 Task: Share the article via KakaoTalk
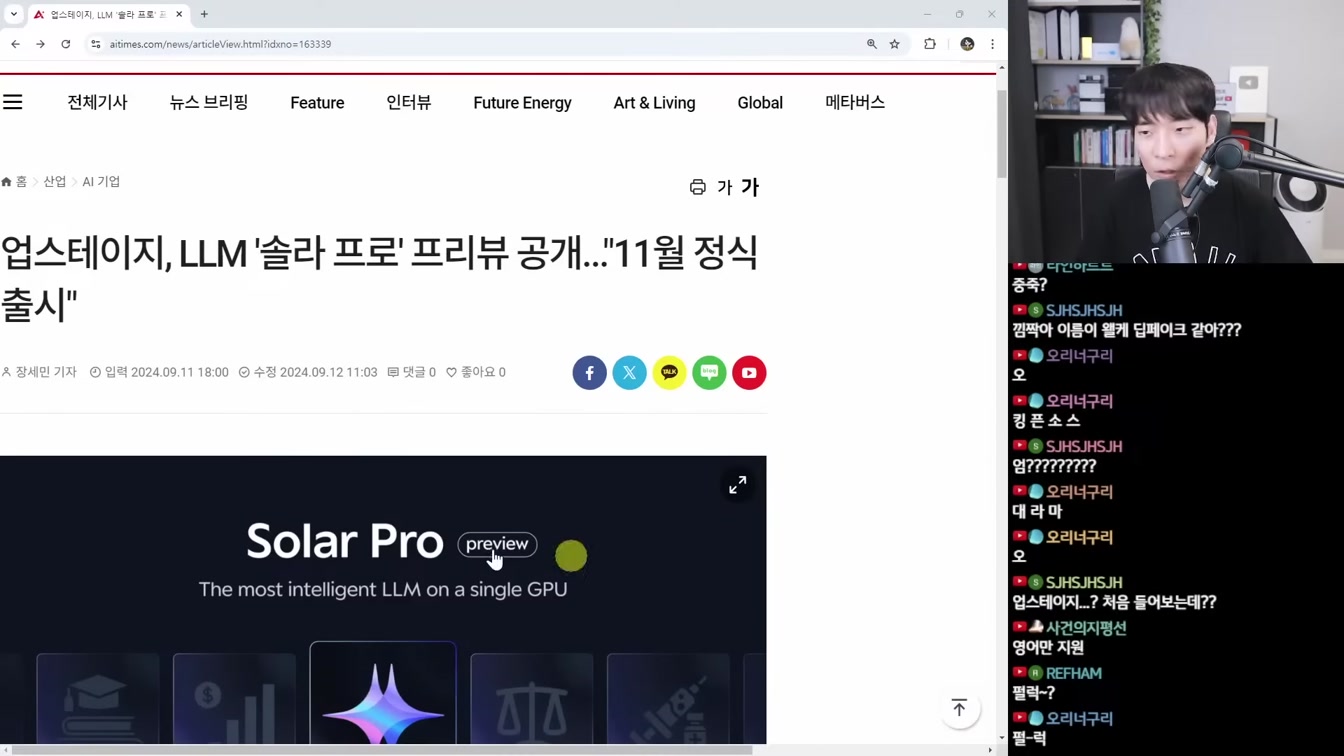pos(669,372)
